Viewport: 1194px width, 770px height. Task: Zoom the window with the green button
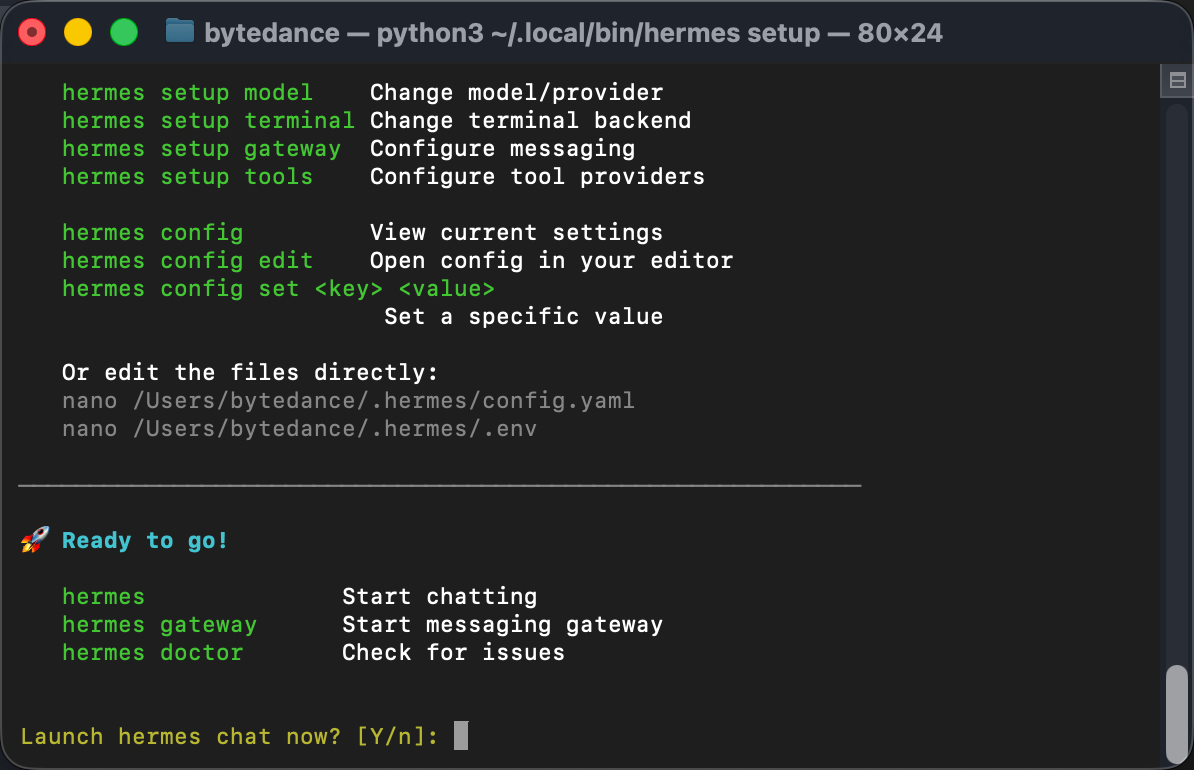[x=123, y=32]
